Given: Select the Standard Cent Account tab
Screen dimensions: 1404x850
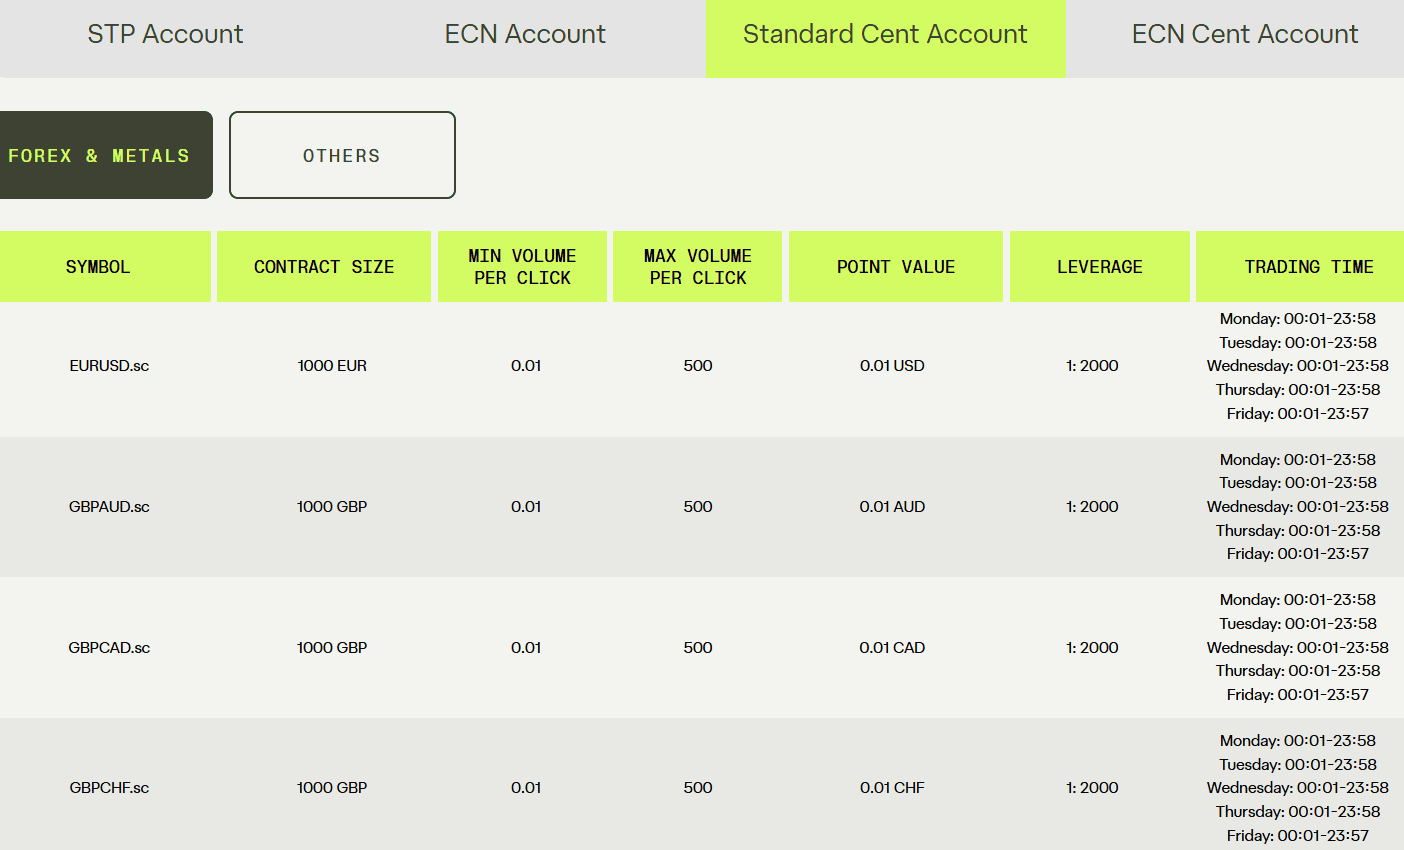Looking at the screenshot, I should 885,35.
